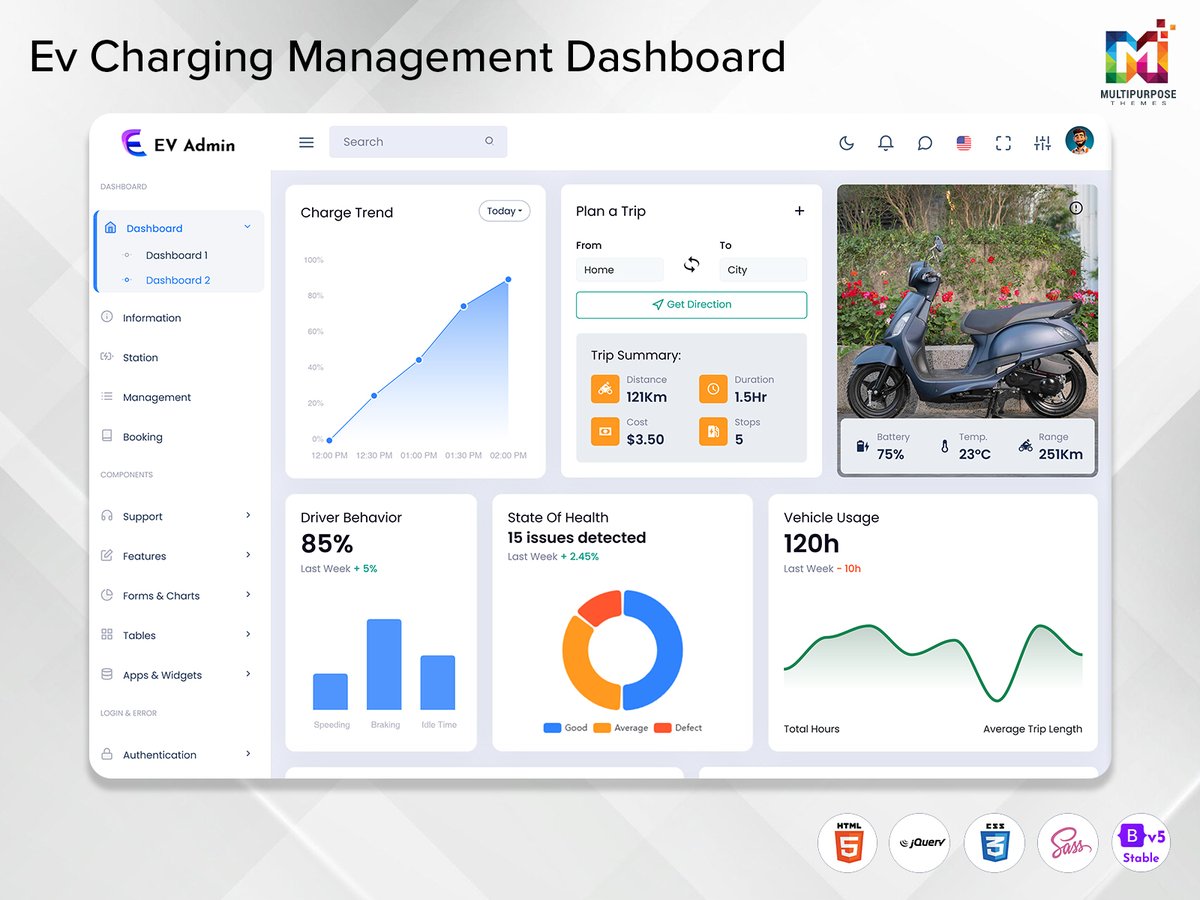
Task: Open Dashboard 1 submenu item
Action: [177, 255]
